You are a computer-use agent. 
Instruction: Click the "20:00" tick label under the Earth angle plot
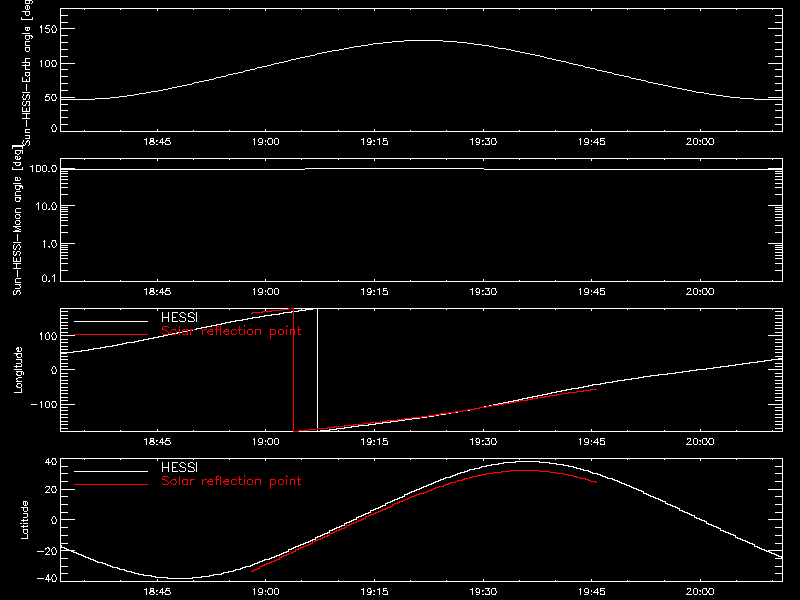[700, 142]
